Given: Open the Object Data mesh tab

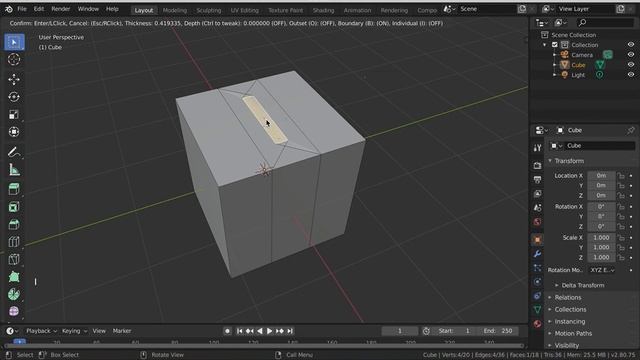Looking at the screenshot, I should click(x=537, y=310).
